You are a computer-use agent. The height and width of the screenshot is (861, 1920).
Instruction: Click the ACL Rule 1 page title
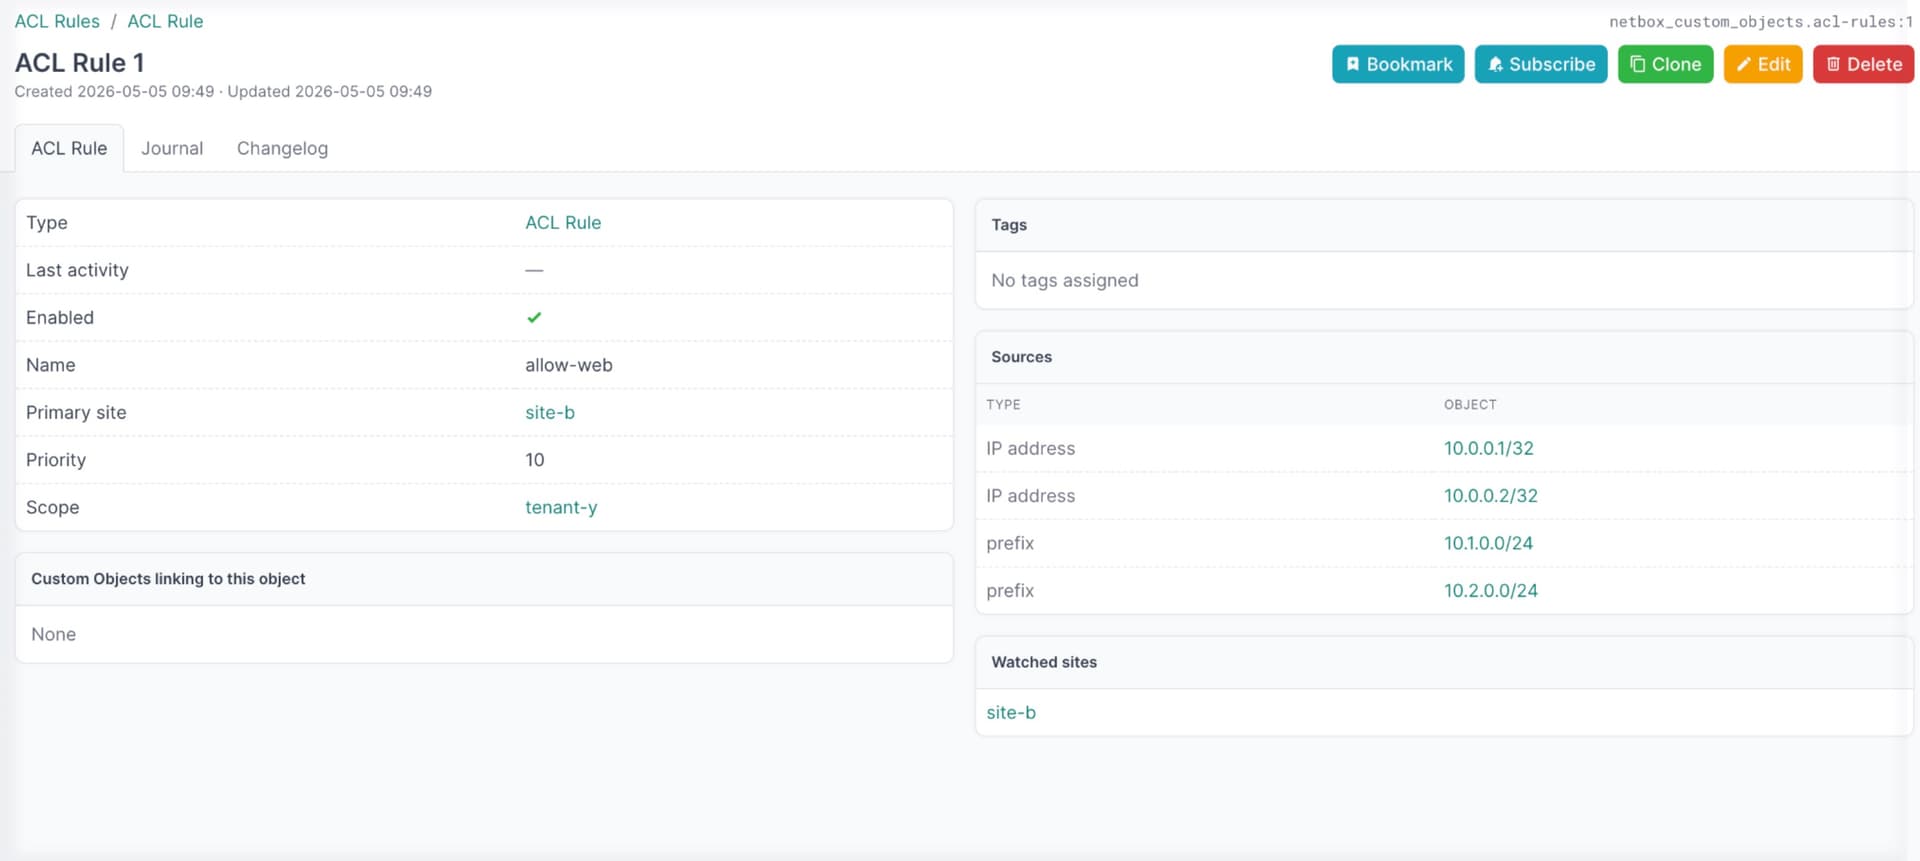(79, 62)
